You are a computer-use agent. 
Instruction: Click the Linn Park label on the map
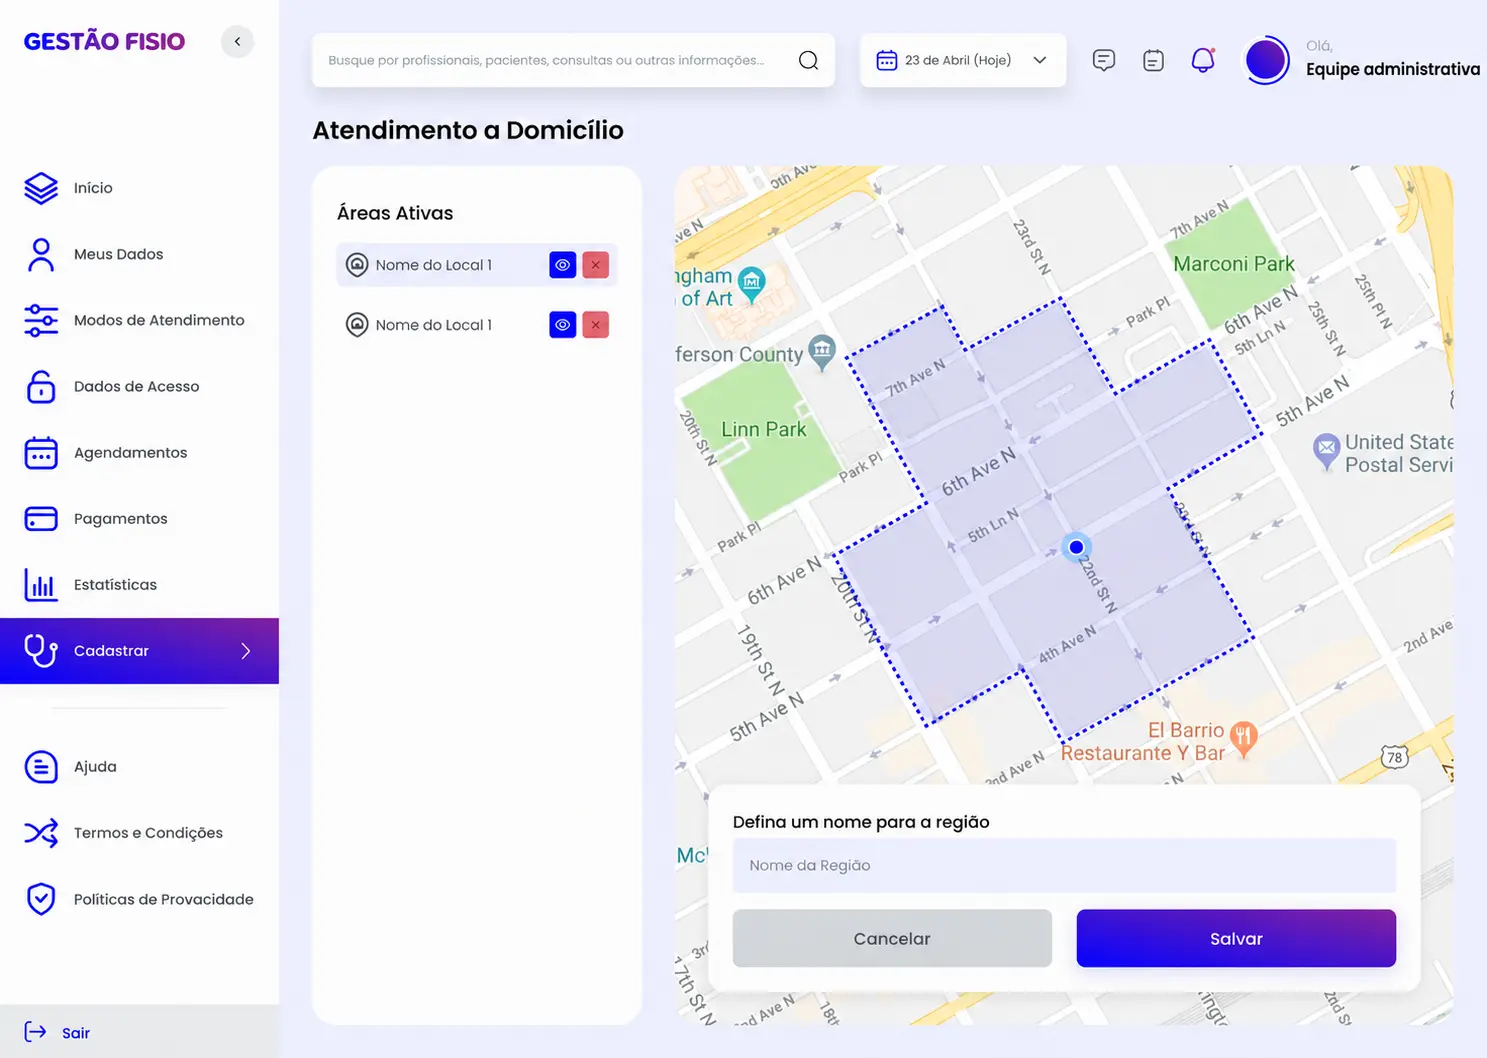click(x=764, y=429)
